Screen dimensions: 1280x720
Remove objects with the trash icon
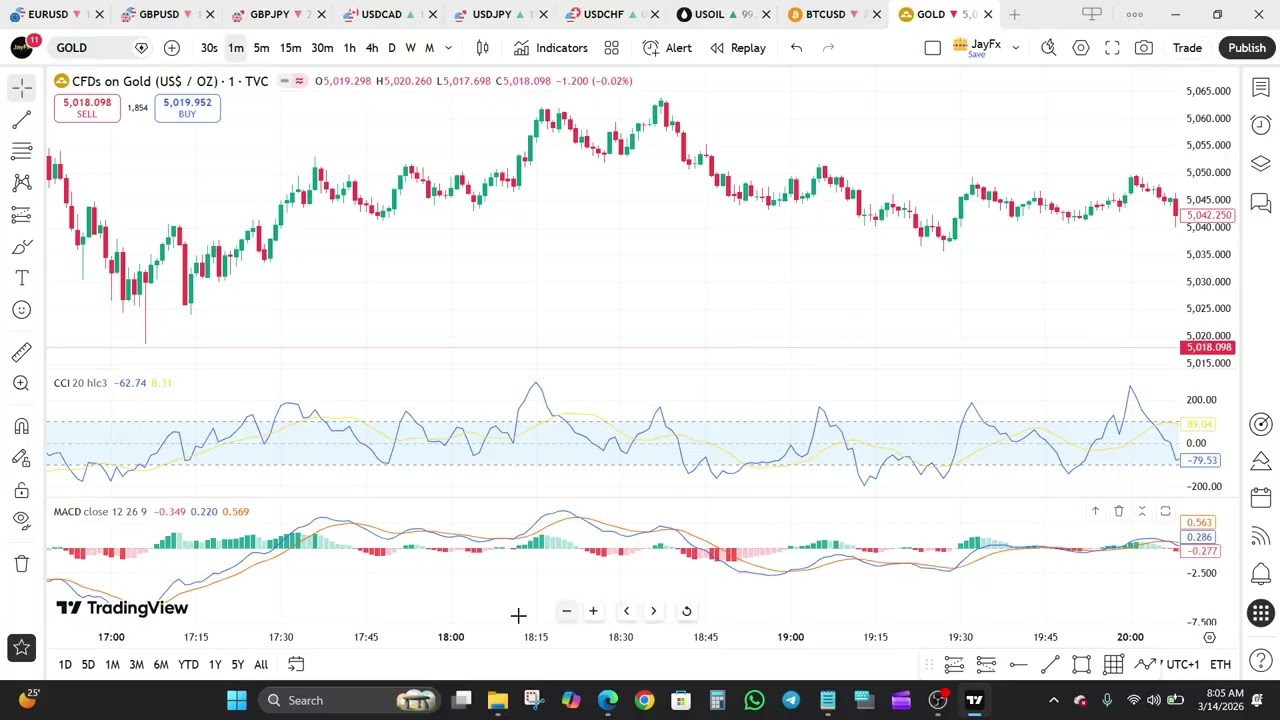[x=22, y=564]
